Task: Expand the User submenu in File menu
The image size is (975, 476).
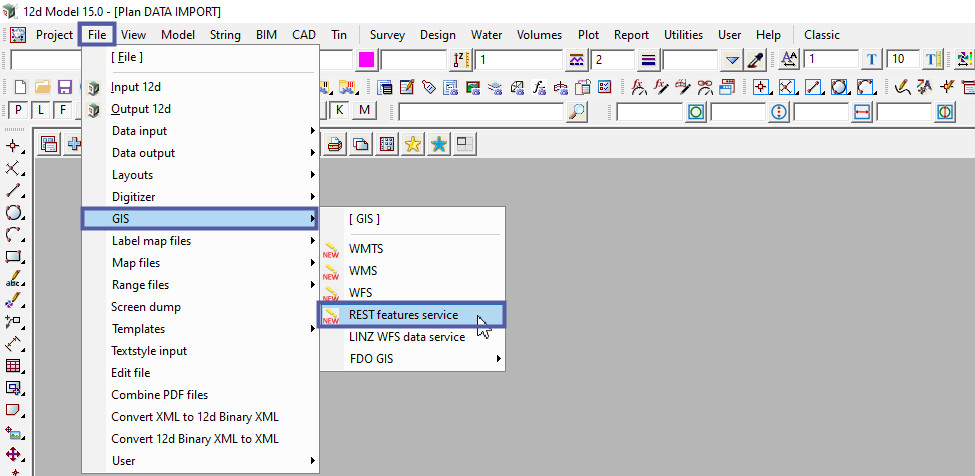Action: [x=200, y=460]
